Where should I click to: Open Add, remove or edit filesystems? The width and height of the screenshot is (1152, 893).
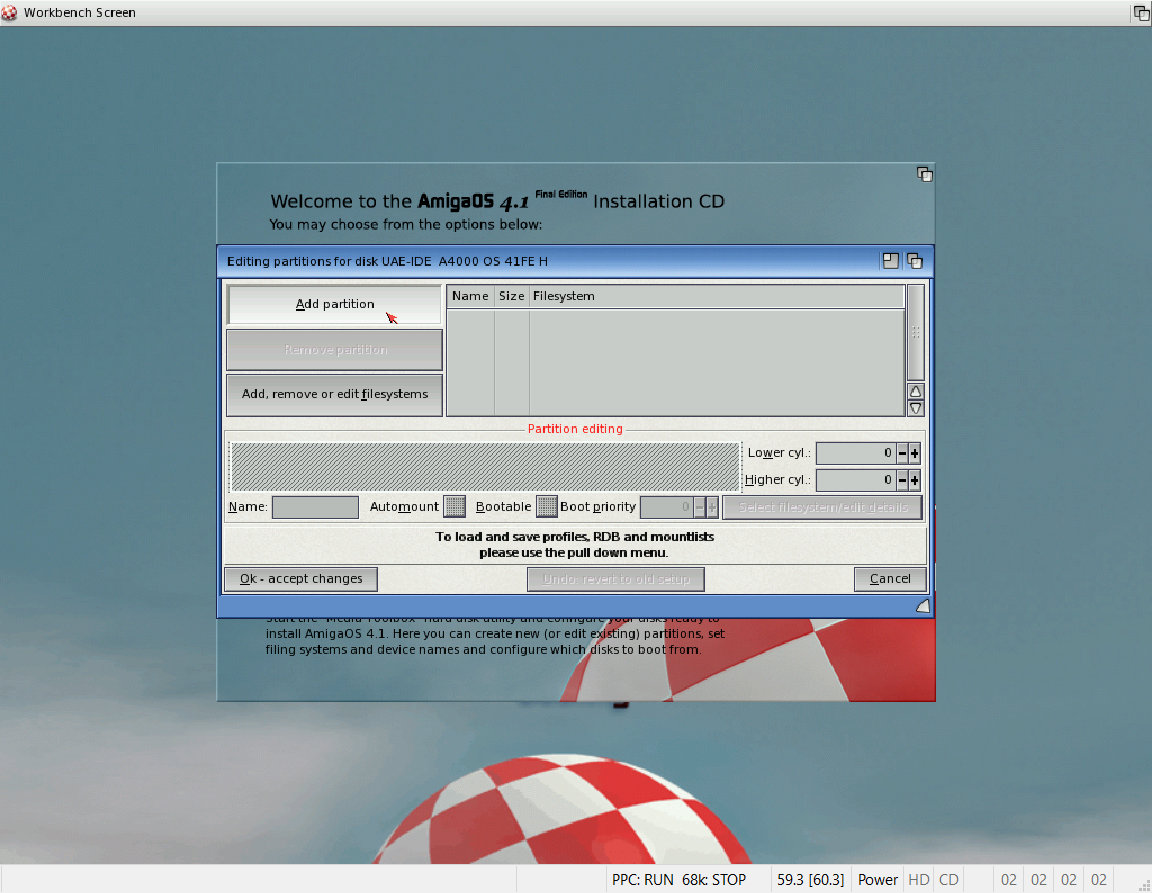(x=334, y=395)
